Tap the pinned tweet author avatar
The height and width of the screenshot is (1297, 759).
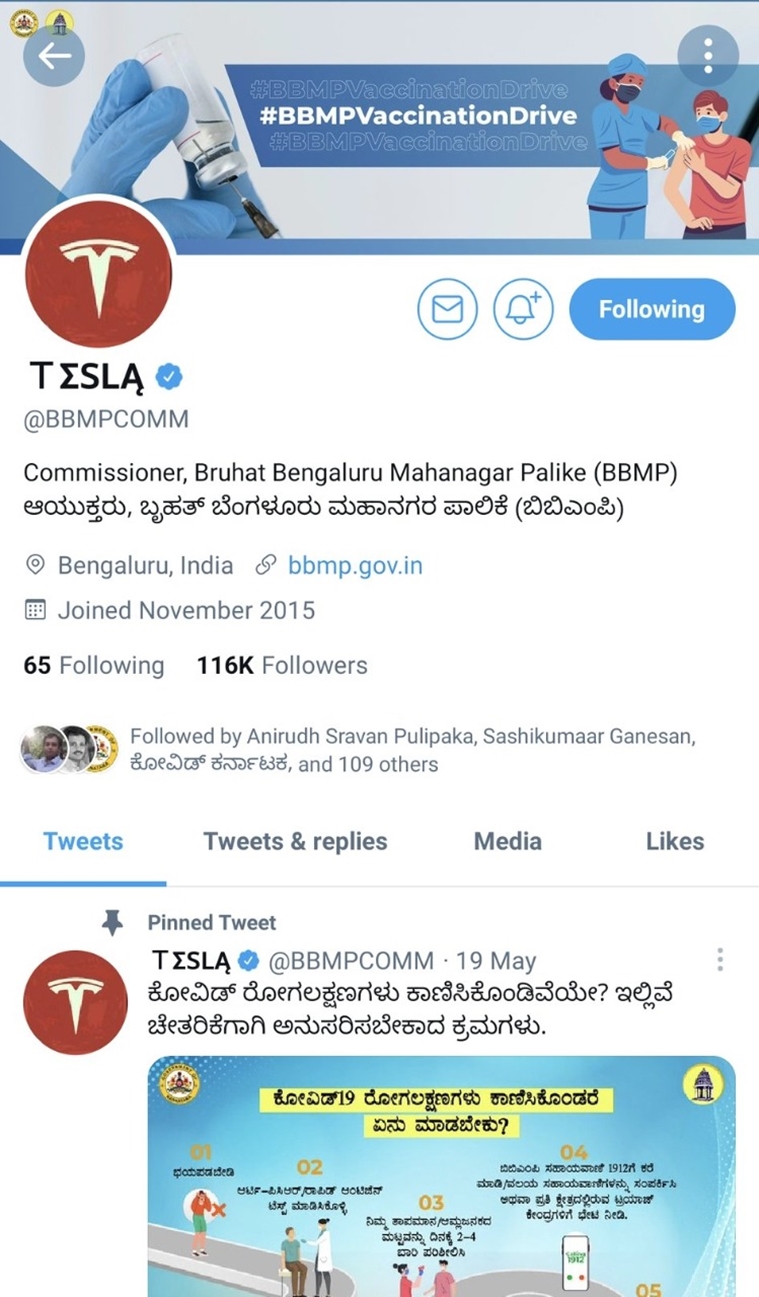pos(76,1003)
